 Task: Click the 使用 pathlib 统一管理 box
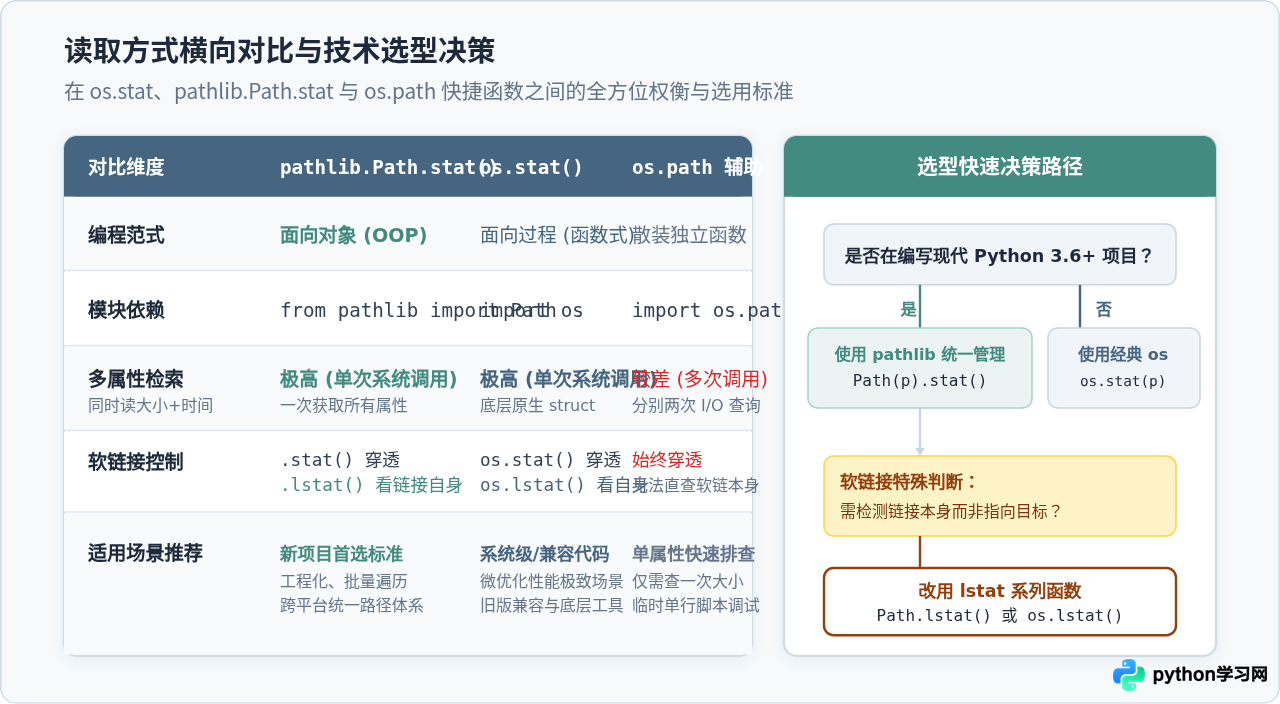pyautogui.click(x=920, y=368)
